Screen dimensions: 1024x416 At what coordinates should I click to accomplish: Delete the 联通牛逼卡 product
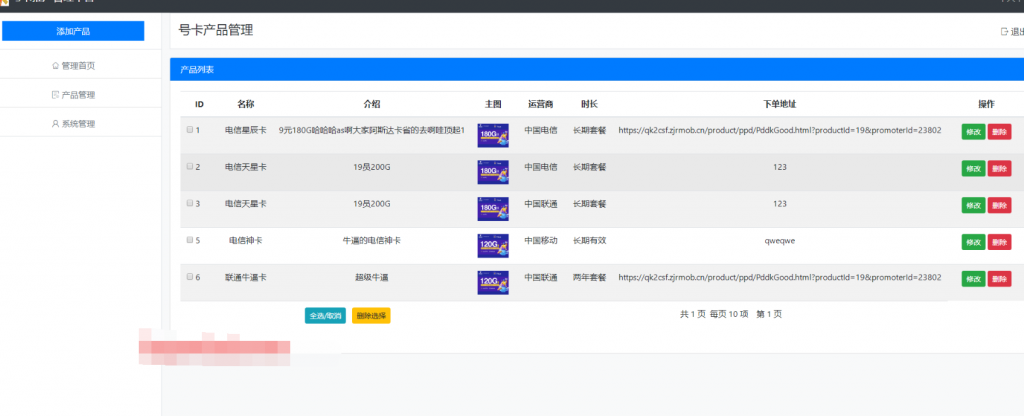(x=999, y=279)
